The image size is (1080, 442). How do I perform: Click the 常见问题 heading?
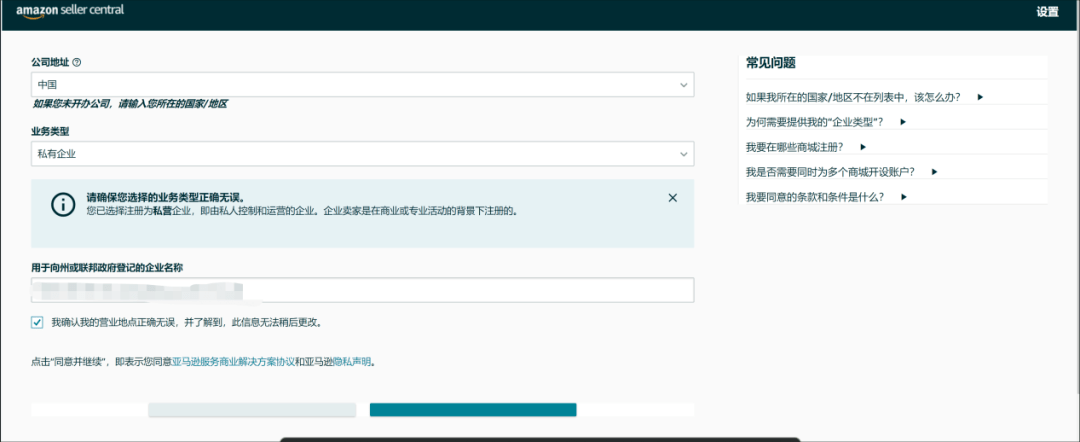click(771, 63)
